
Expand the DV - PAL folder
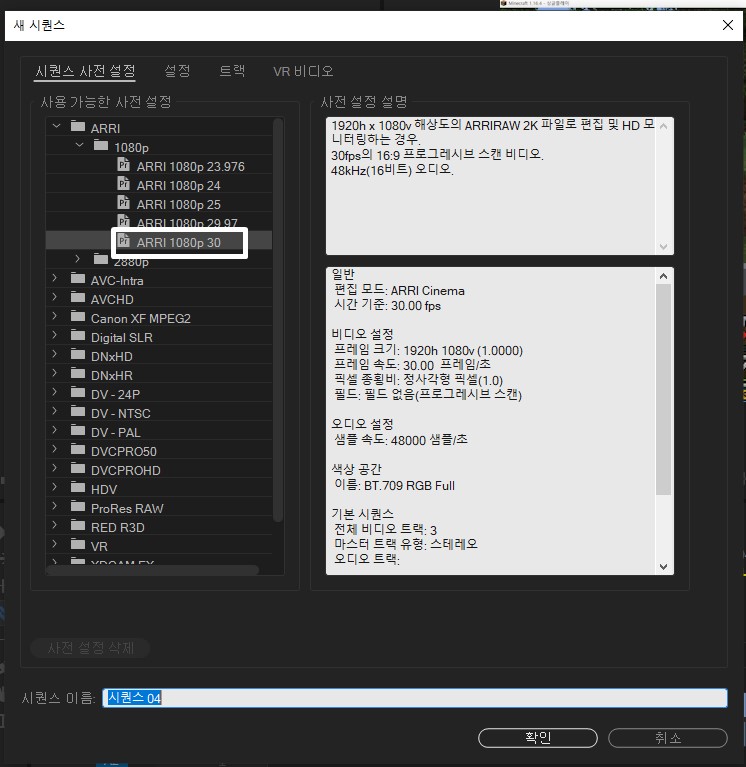pos(54,430)
